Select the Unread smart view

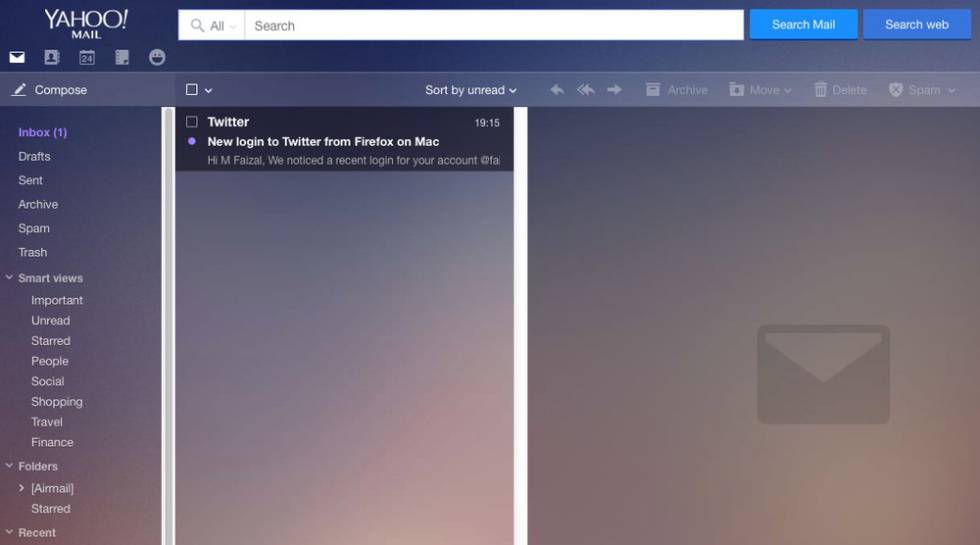(x=51, y=321)
